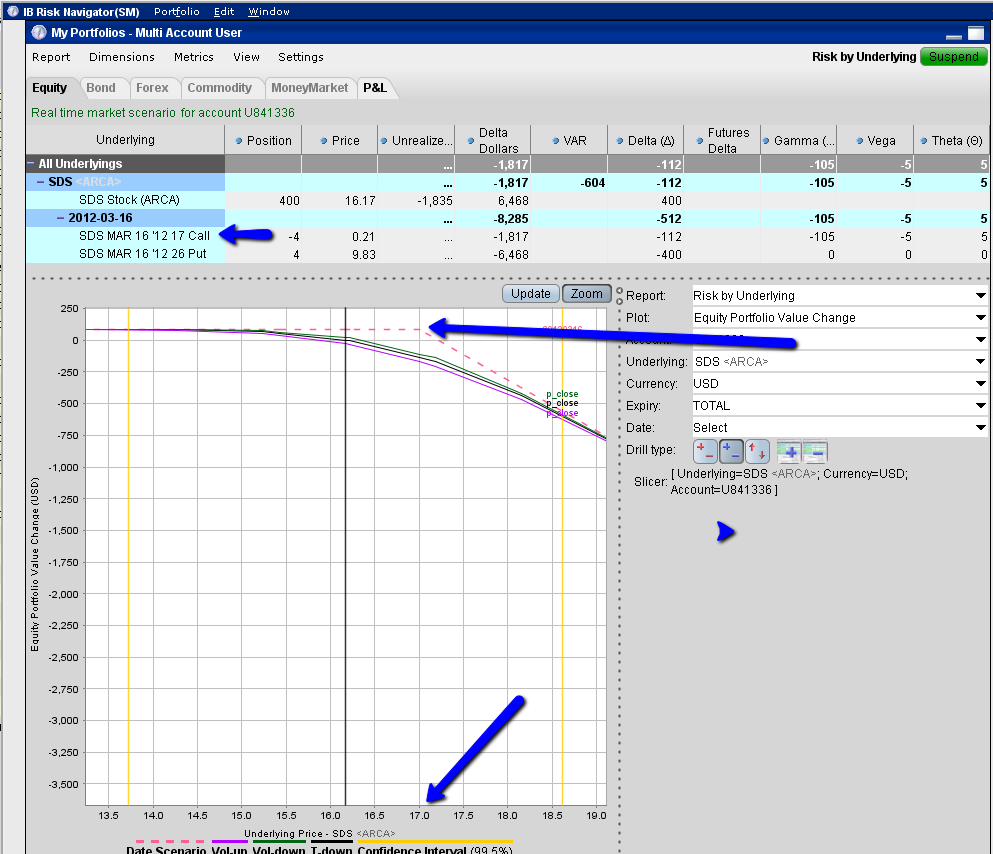Switch to the P&L tab
Viewport: 993px width, 854px height.
[375, 88]
